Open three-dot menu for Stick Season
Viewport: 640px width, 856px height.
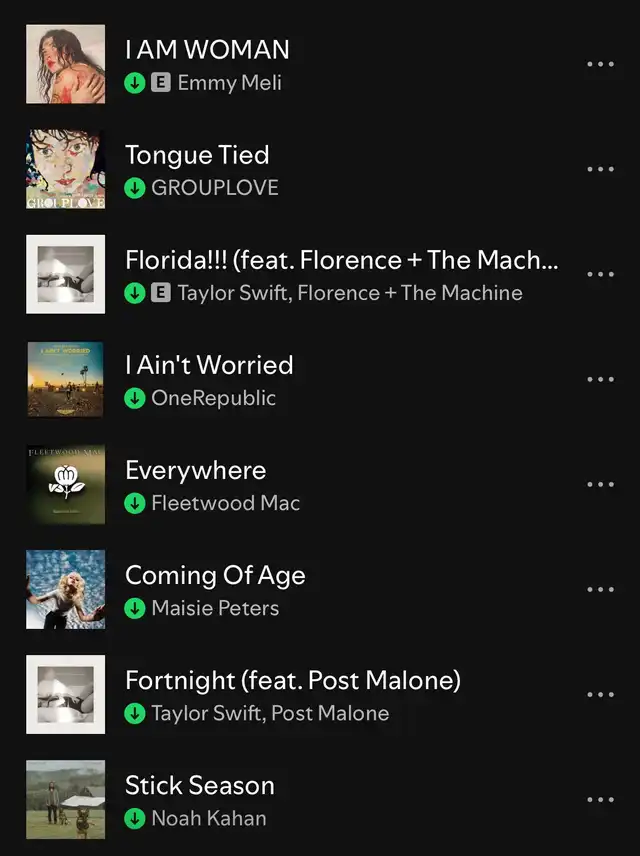(x=600, y=800)
